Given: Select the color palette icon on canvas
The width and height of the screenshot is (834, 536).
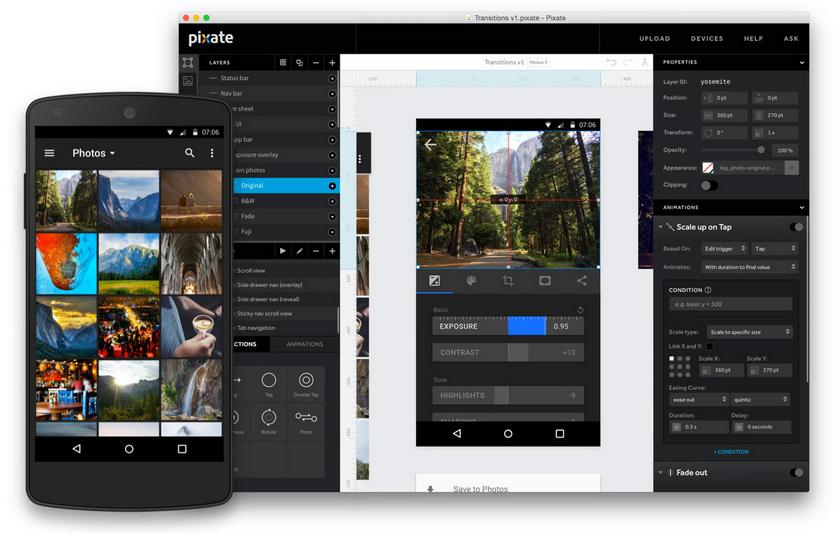Looking at the screenshot, I should (x=471, y=281).
